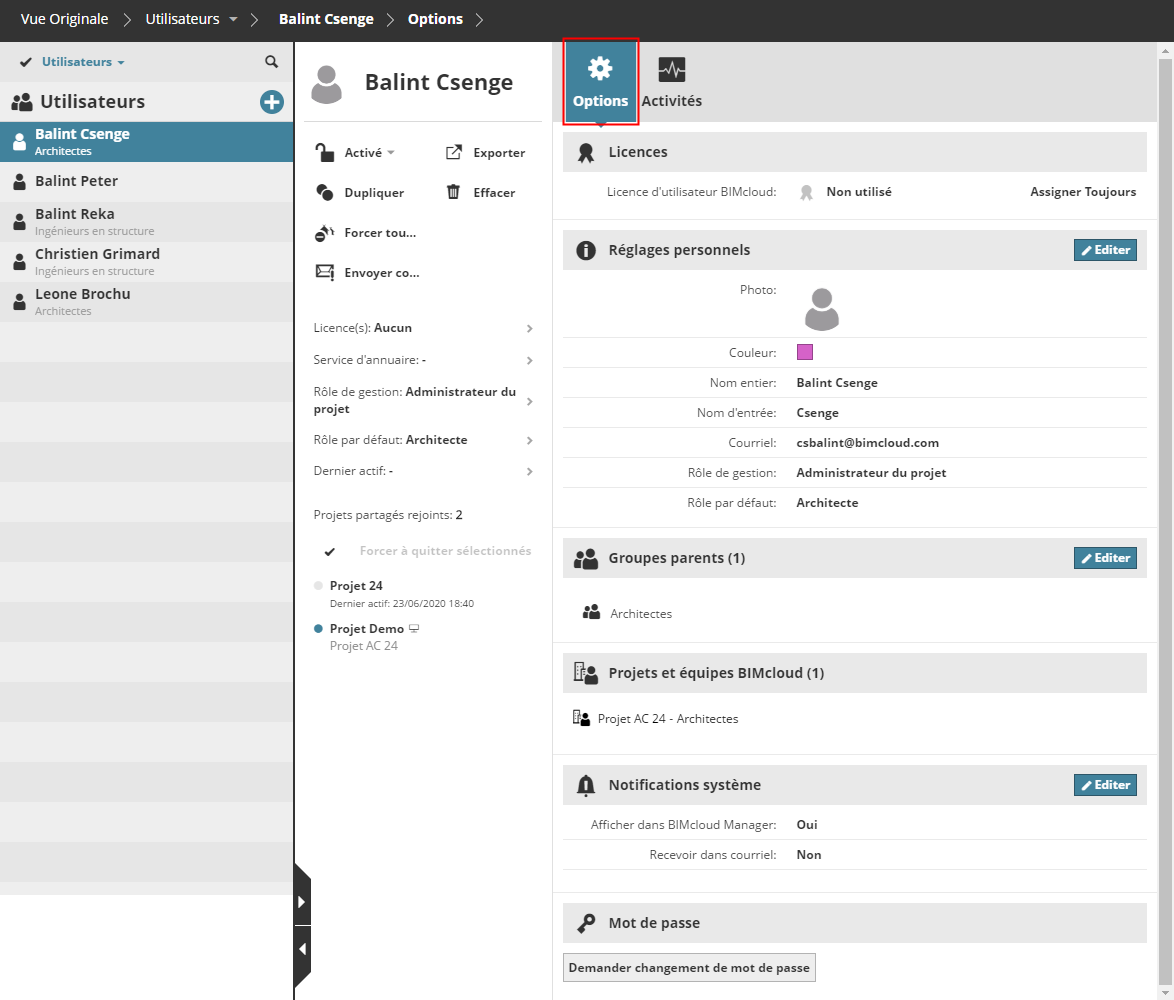Click the force logout icon
The width and height of the screenshot is (1174, 1000).
click(324, 233)
